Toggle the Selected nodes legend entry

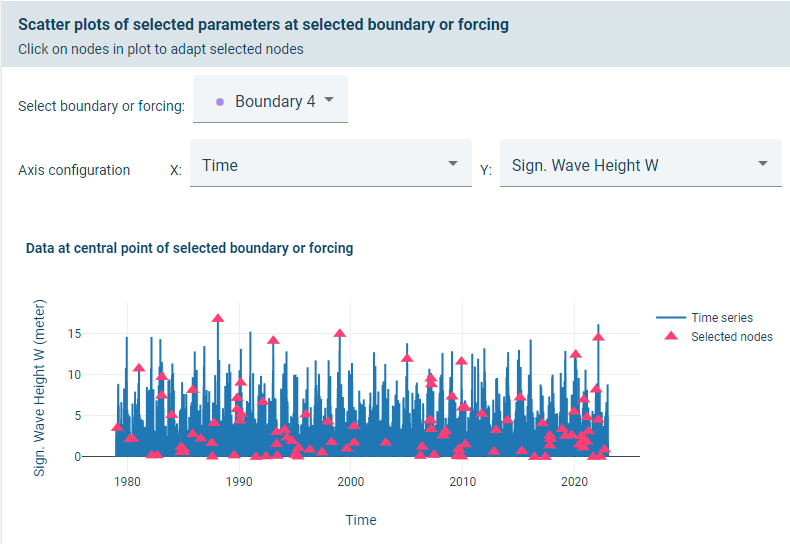coord(731,336)
